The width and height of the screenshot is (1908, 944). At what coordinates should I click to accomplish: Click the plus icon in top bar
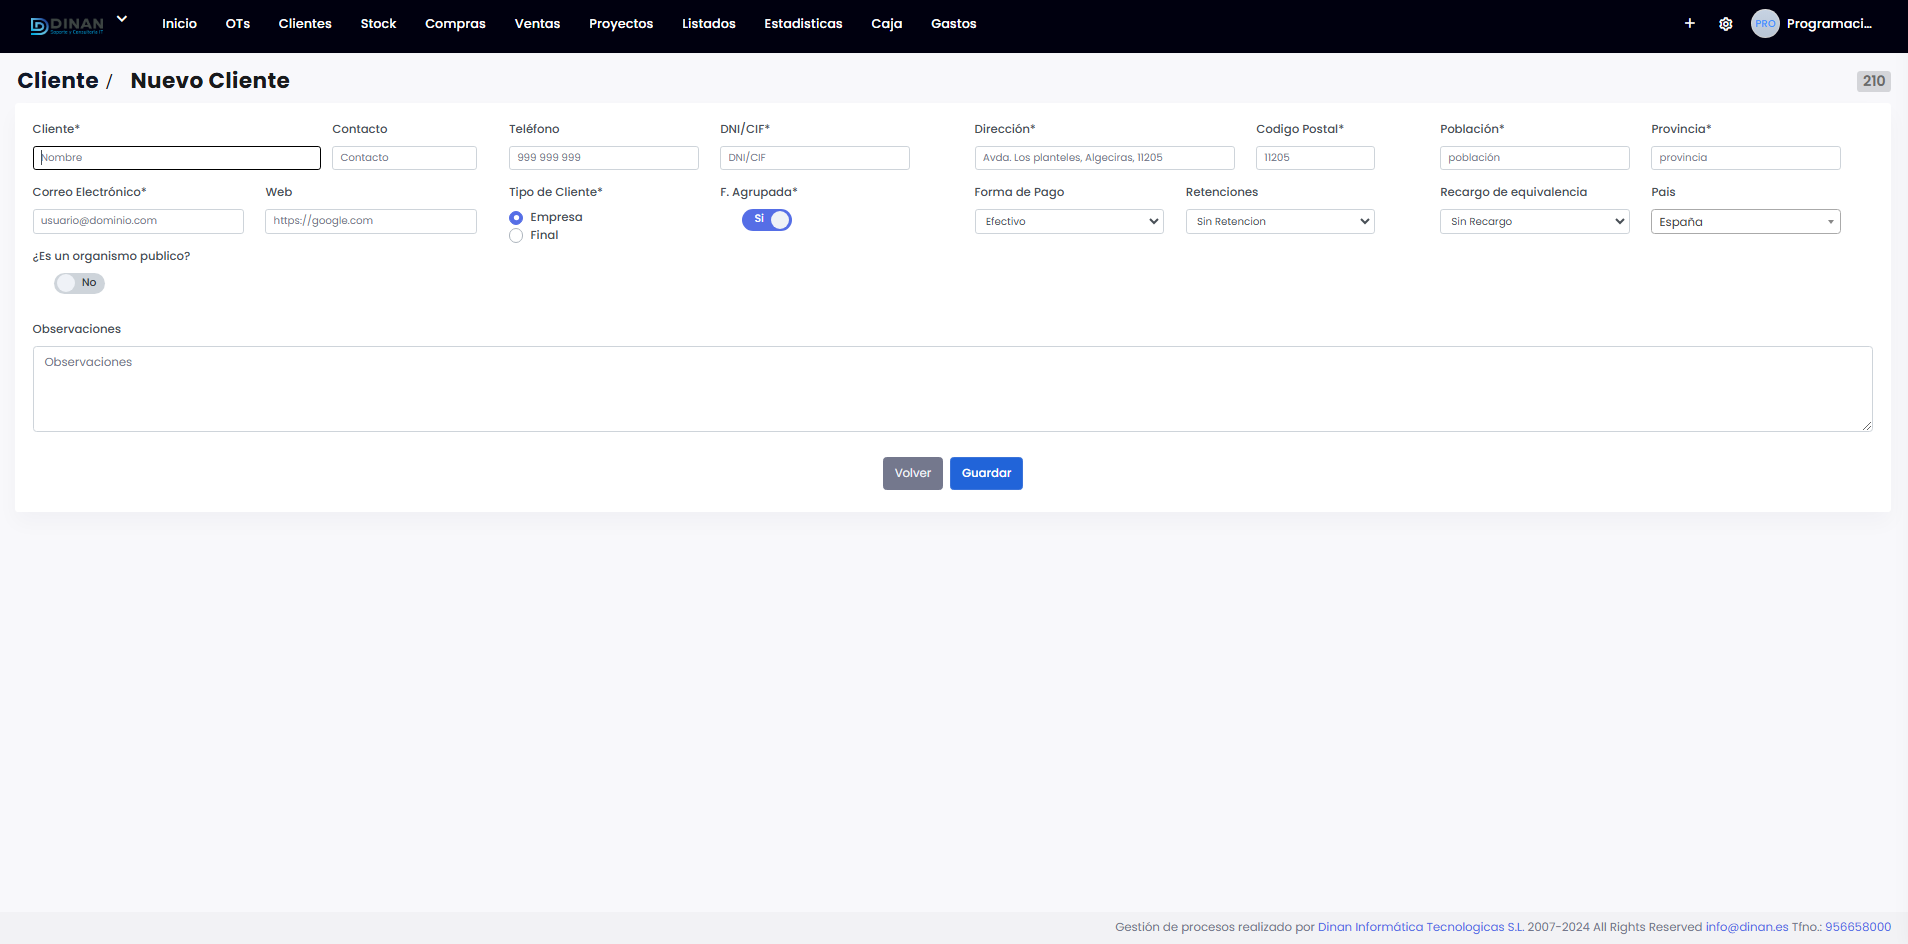pyautogui.click(x=1689, y=23)
